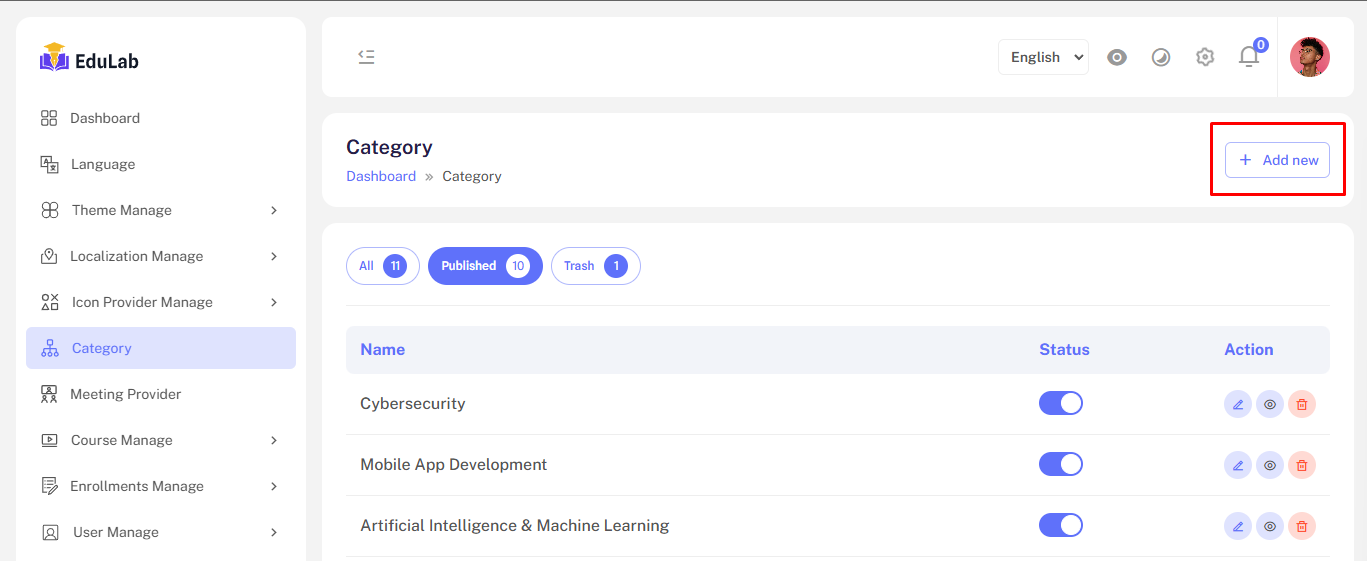Click the Add new button
The image size is (1367, 561).
point(1277,160)
